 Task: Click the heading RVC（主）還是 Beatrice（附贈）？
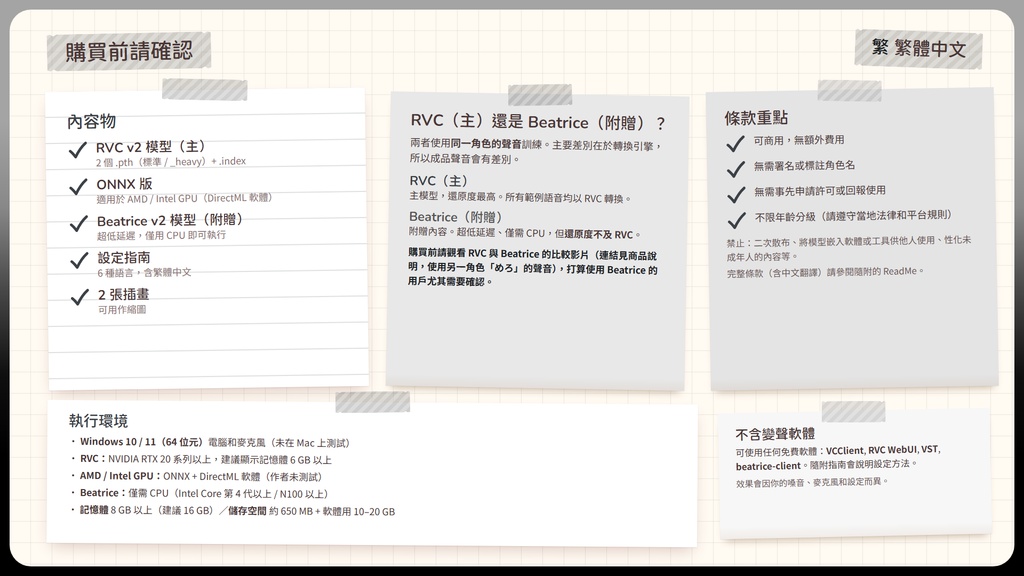coord(538,122)
